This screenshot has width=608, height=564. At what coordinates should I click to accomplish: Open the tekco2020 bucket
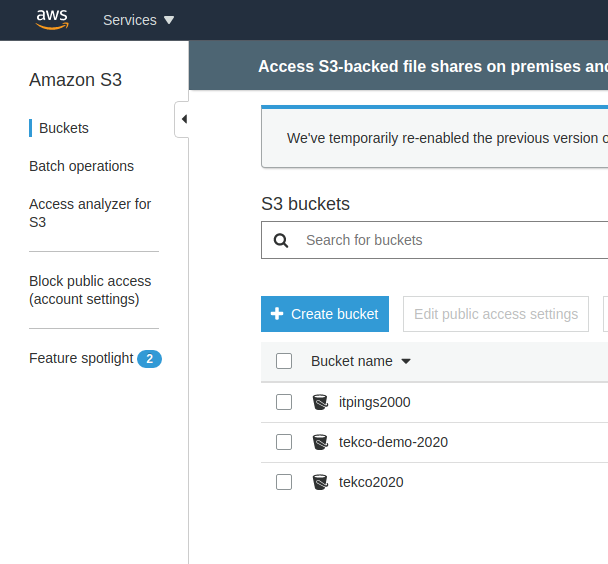tap(371, 482)
